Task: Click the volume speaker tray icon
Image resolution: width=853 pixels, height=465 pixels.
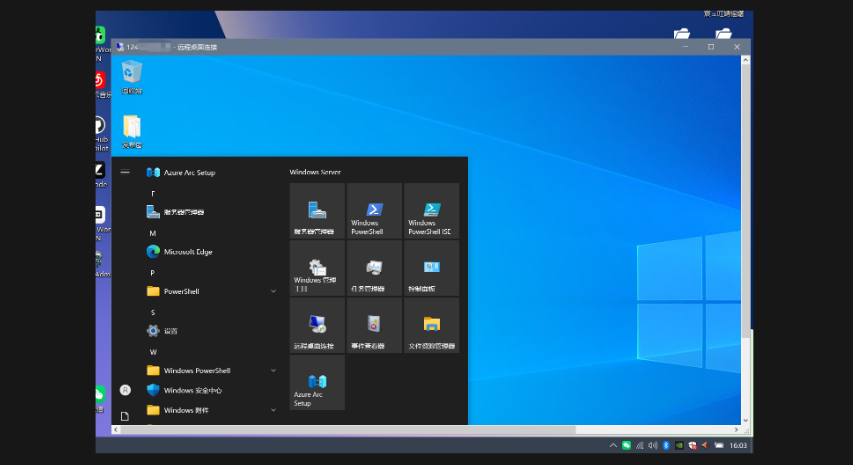Action: coord(653,445)
